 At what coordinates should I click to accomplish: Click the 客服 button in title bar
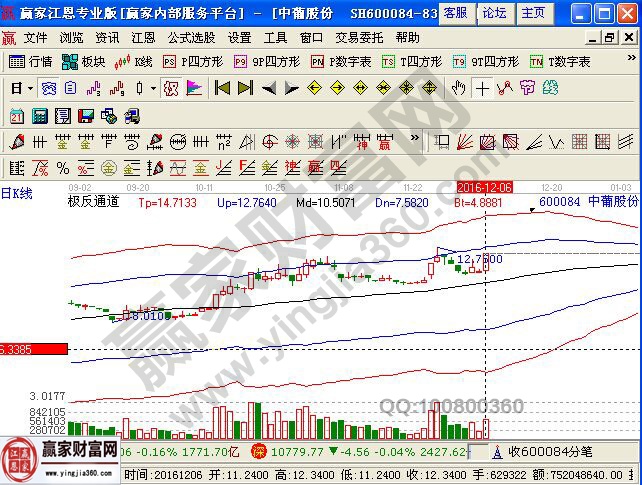[456, 13]
